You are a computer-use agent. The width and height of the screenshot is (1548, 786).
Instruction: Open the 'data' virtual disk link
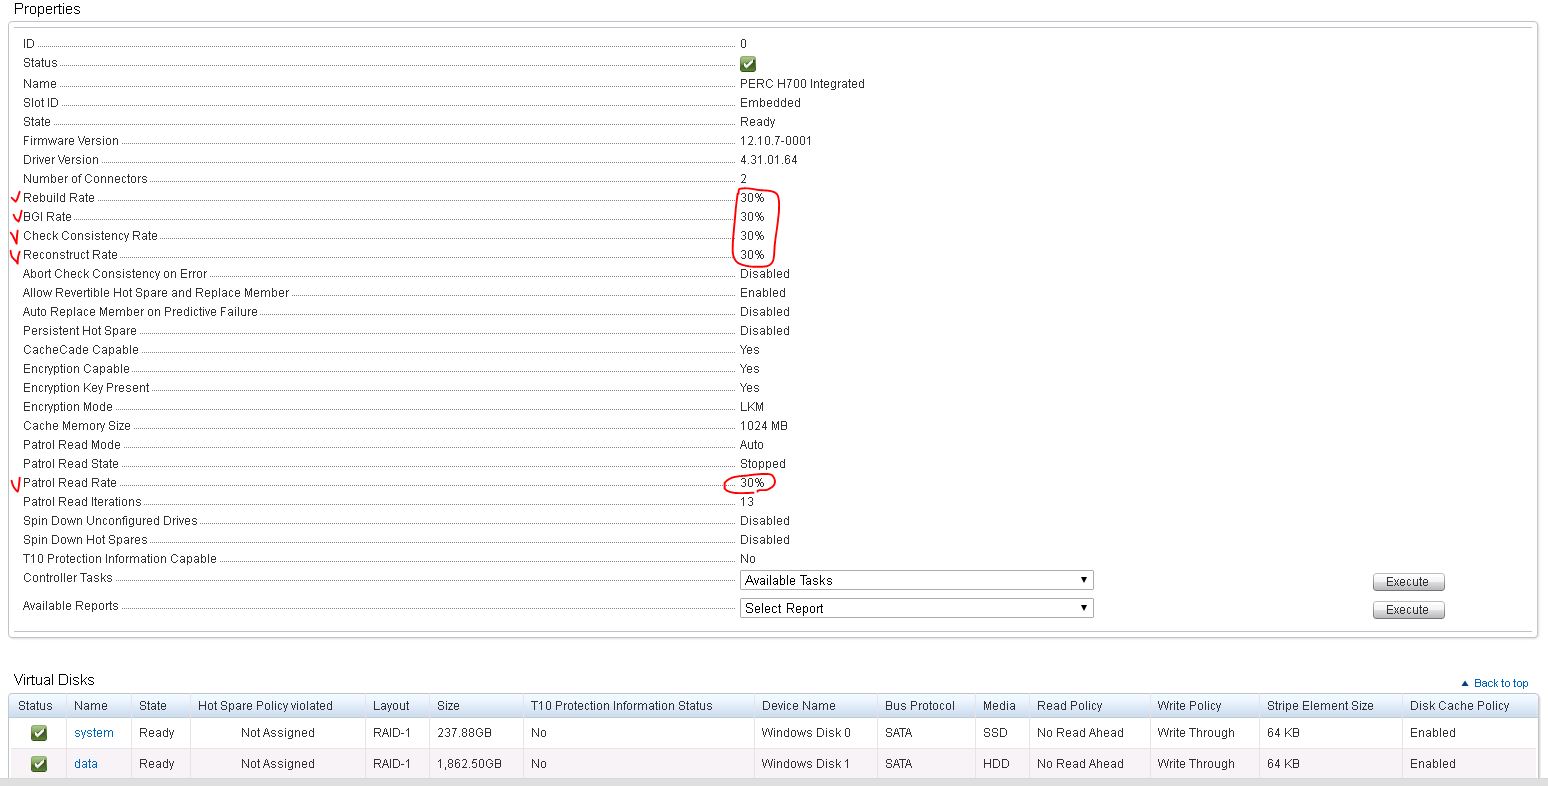pos(86,764)
